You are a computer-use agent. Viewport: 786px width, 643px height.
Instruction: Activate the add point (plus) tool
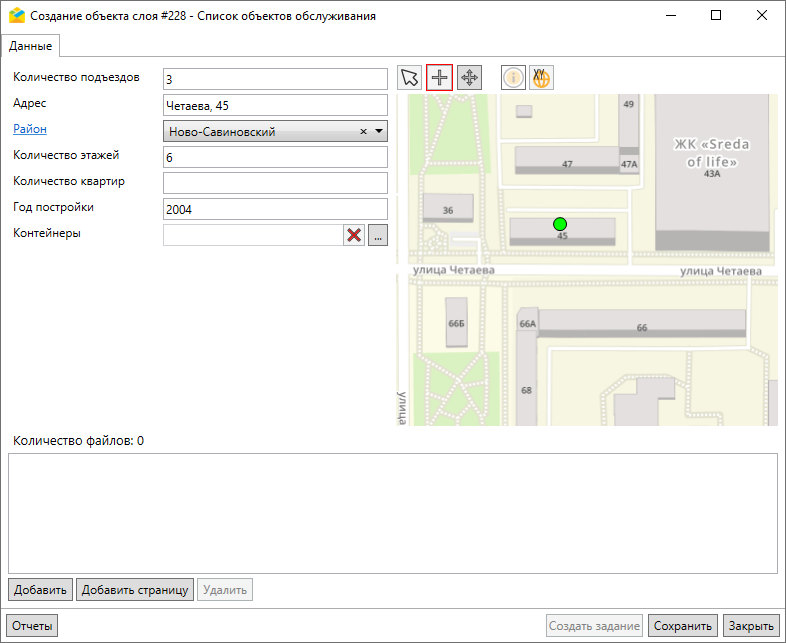[440, 78]
